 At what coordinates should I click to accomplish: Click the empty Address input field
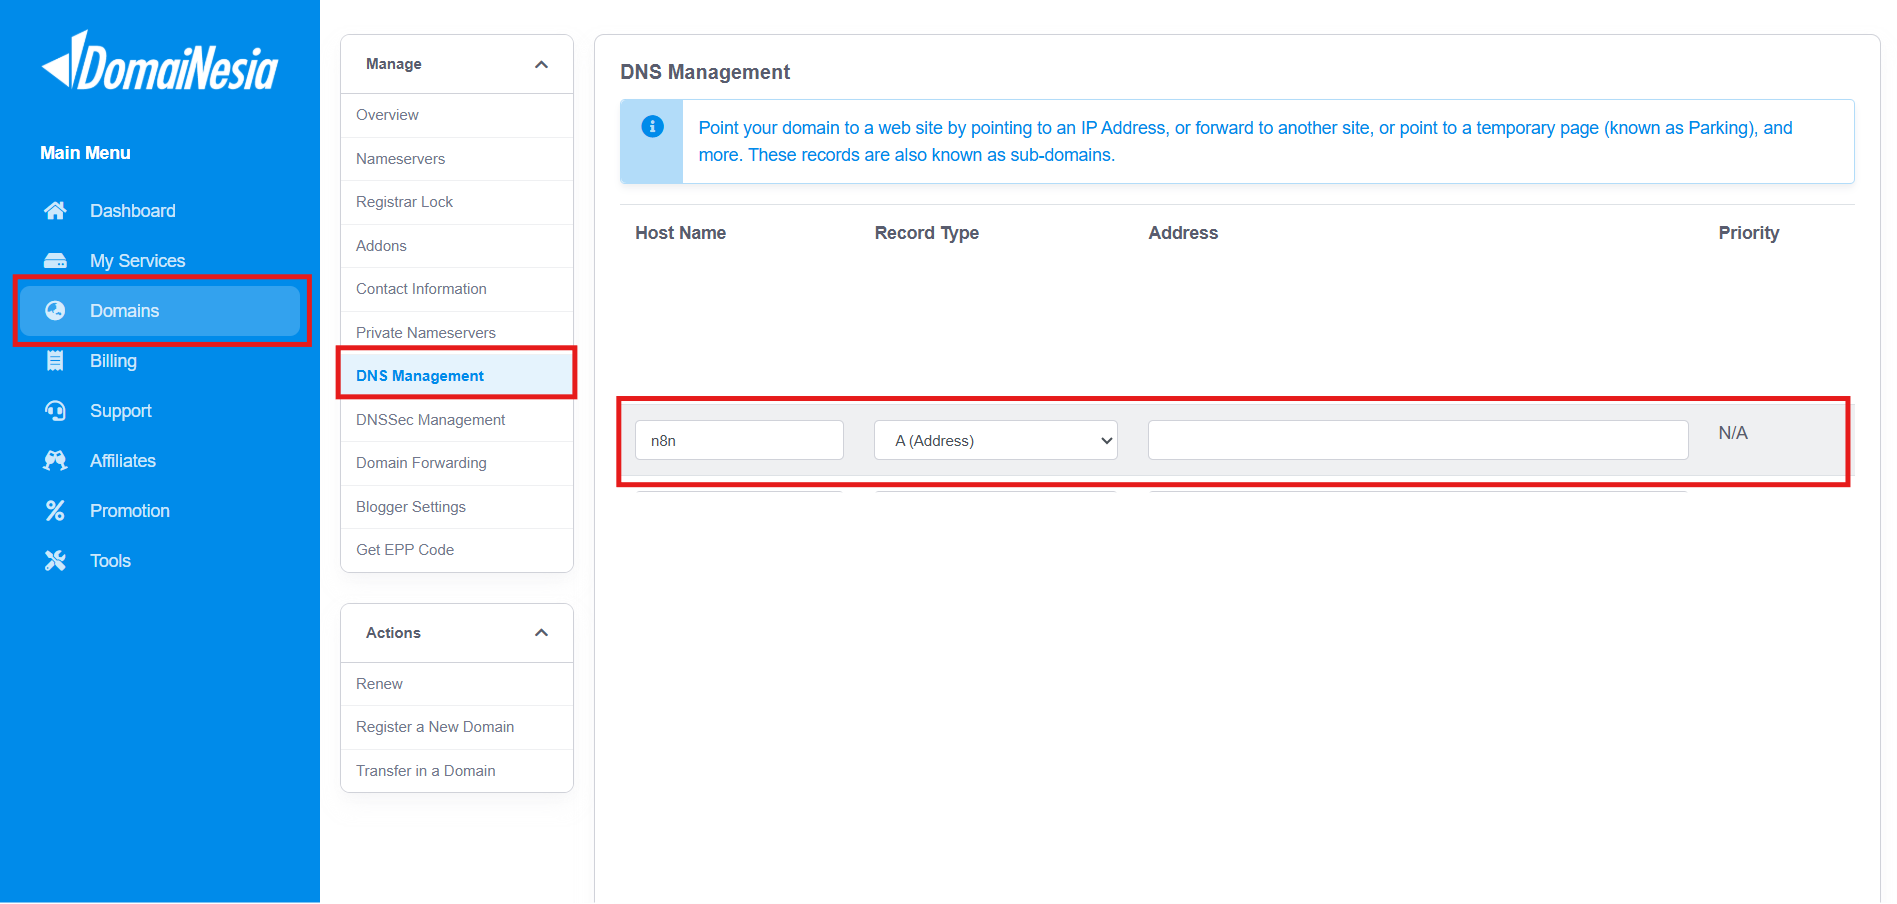coord(1417,441)
